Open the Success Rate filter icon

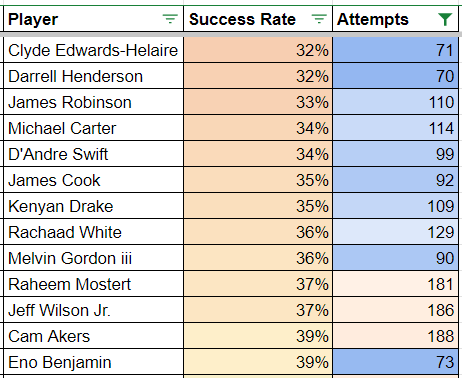pos(319,19)
